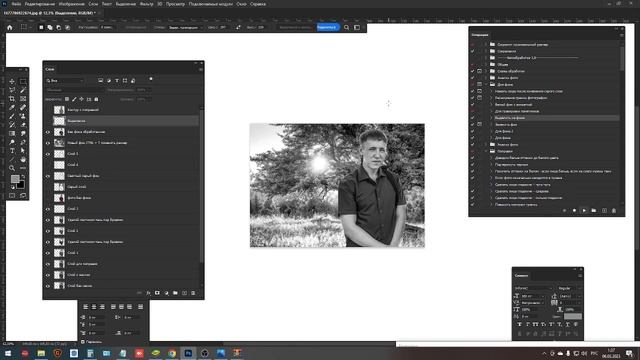Toggle checkmark for 'Заменить фон' action
Image resolution: width=640 pixels, height=360 pixels.
tap(473, 124)
